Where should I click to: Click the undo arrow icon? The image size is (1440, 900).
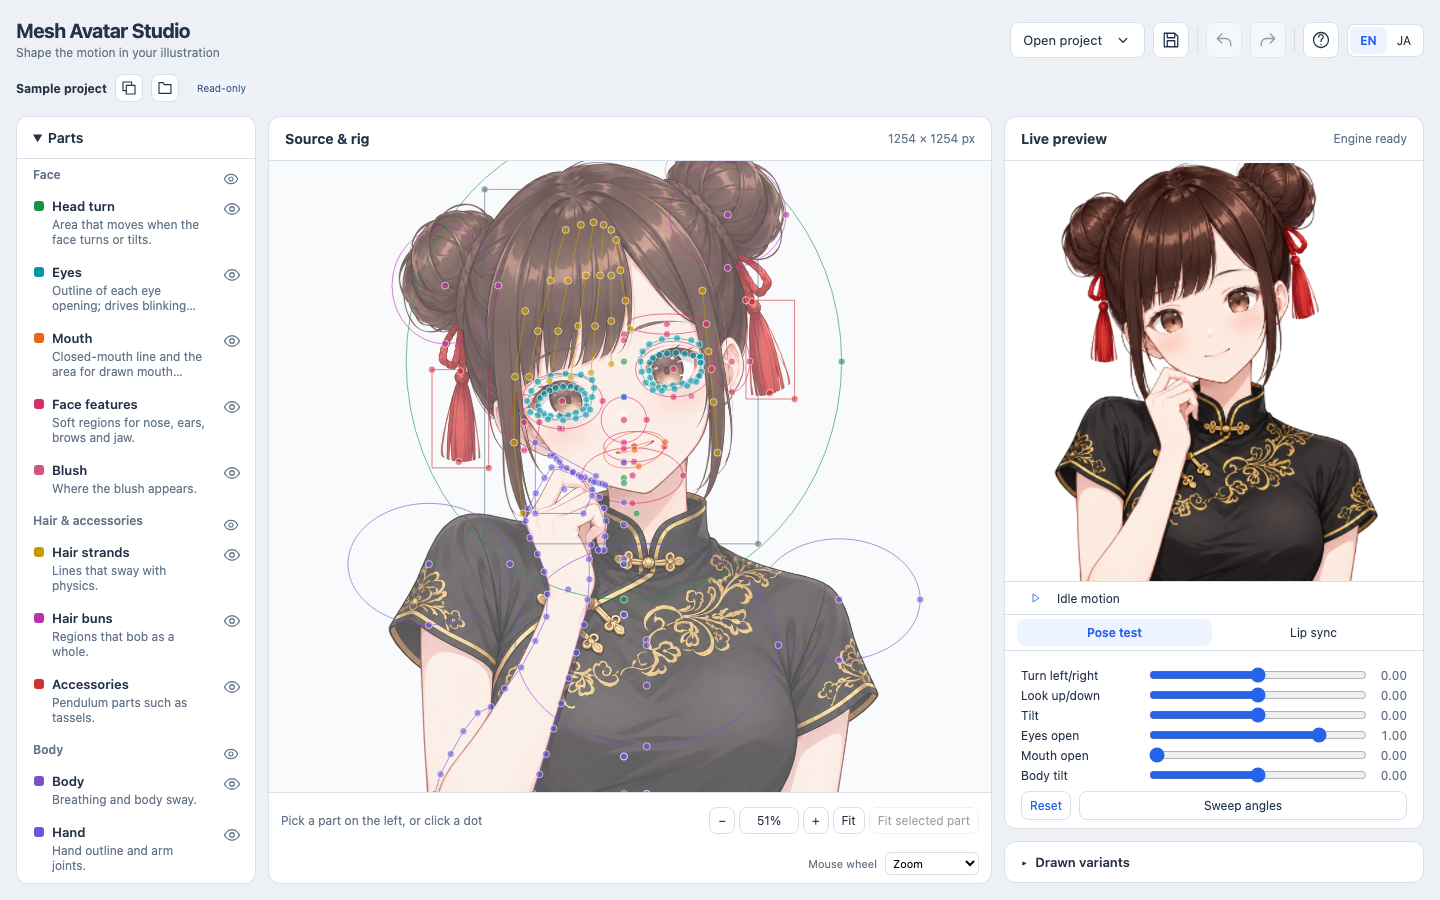[x=1224, y=40]
